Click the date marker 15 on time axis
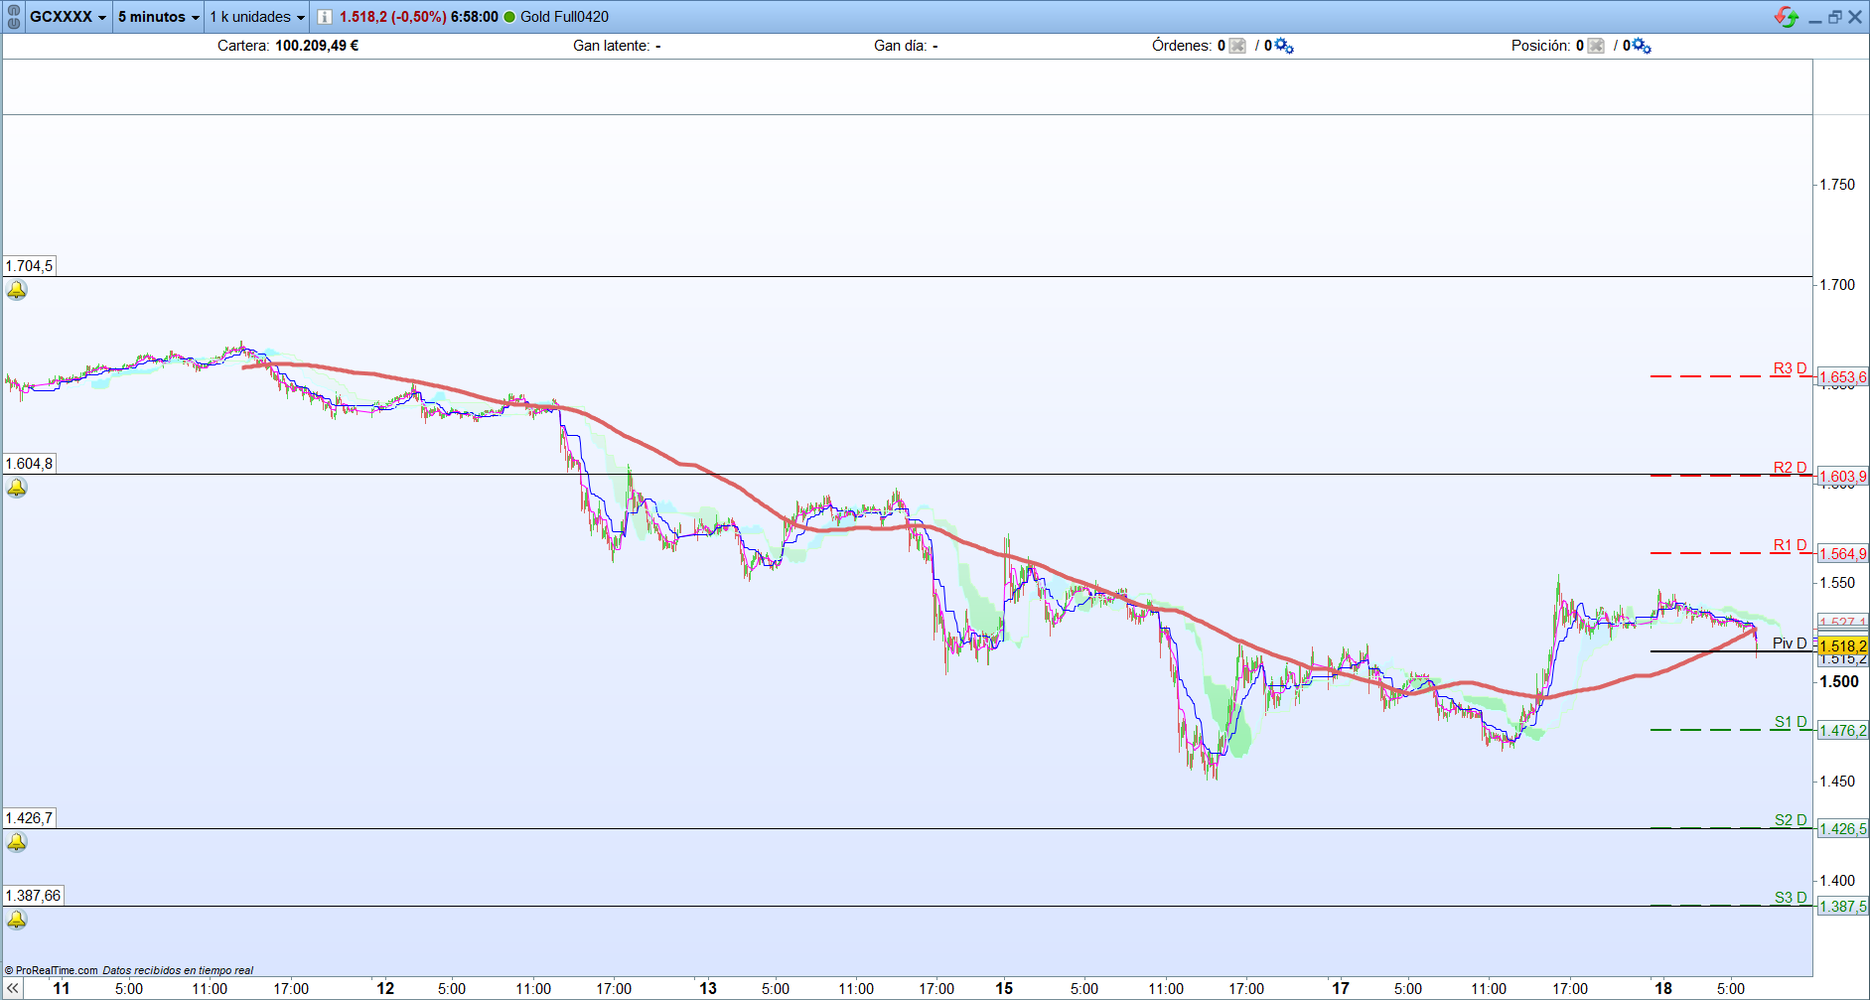The height and width of the screenshot is (1000, 1870). point(1004,989)
